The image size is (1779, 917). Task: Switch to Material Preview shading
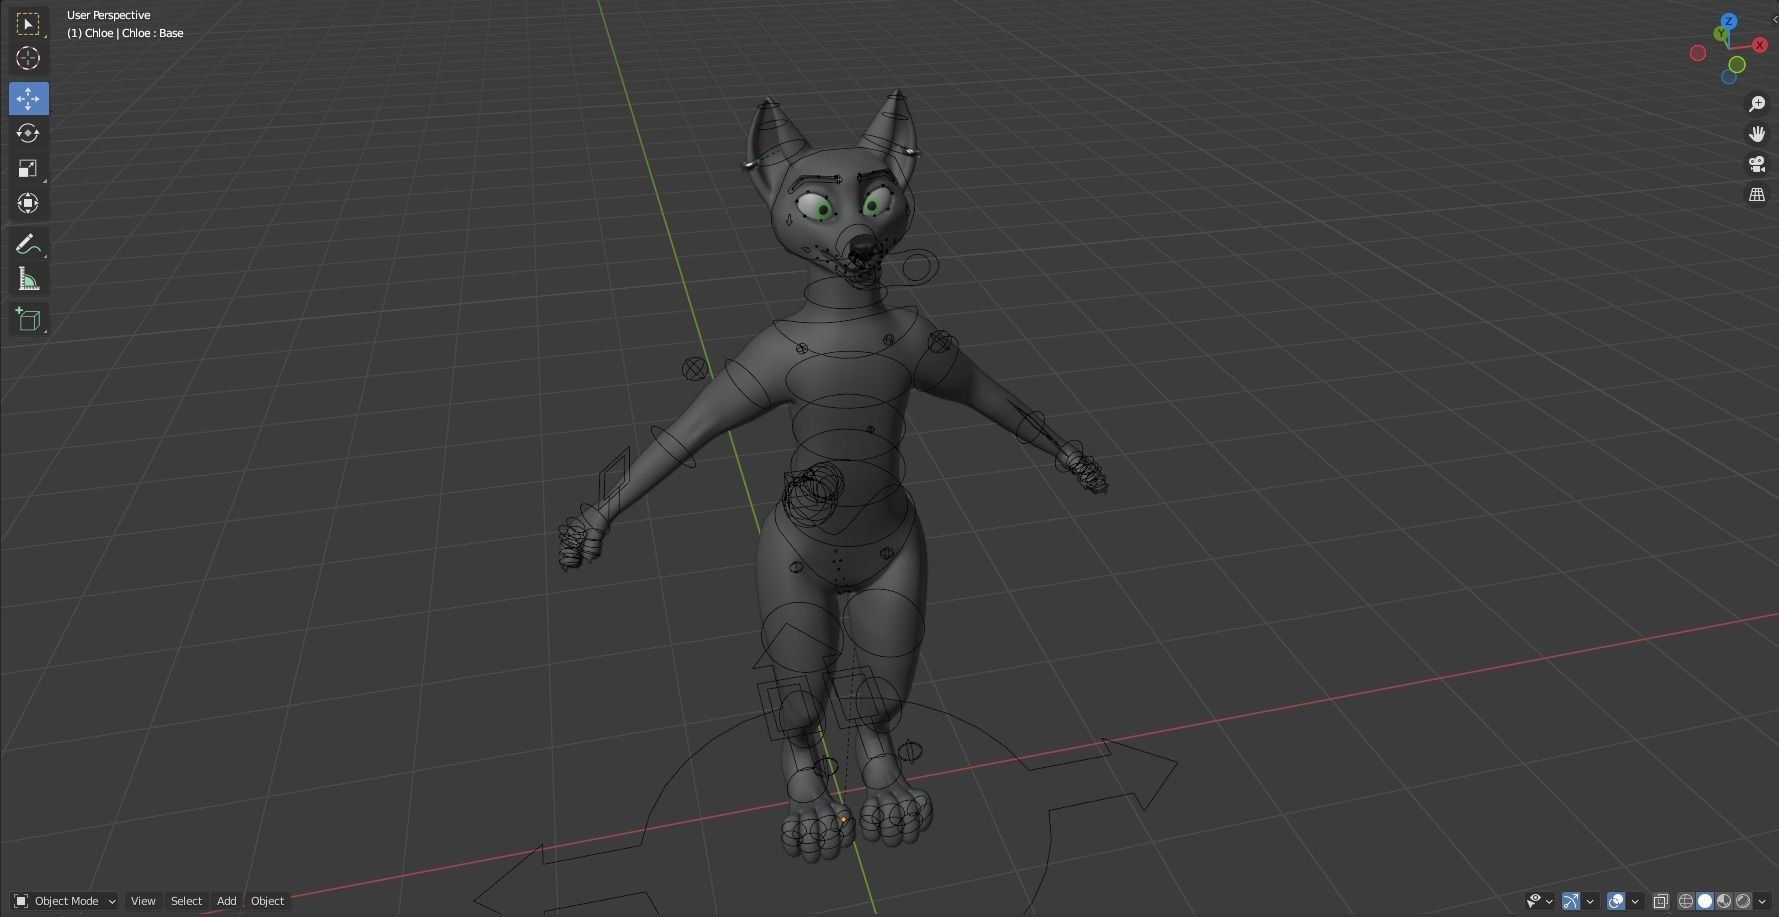[1724, 901]
